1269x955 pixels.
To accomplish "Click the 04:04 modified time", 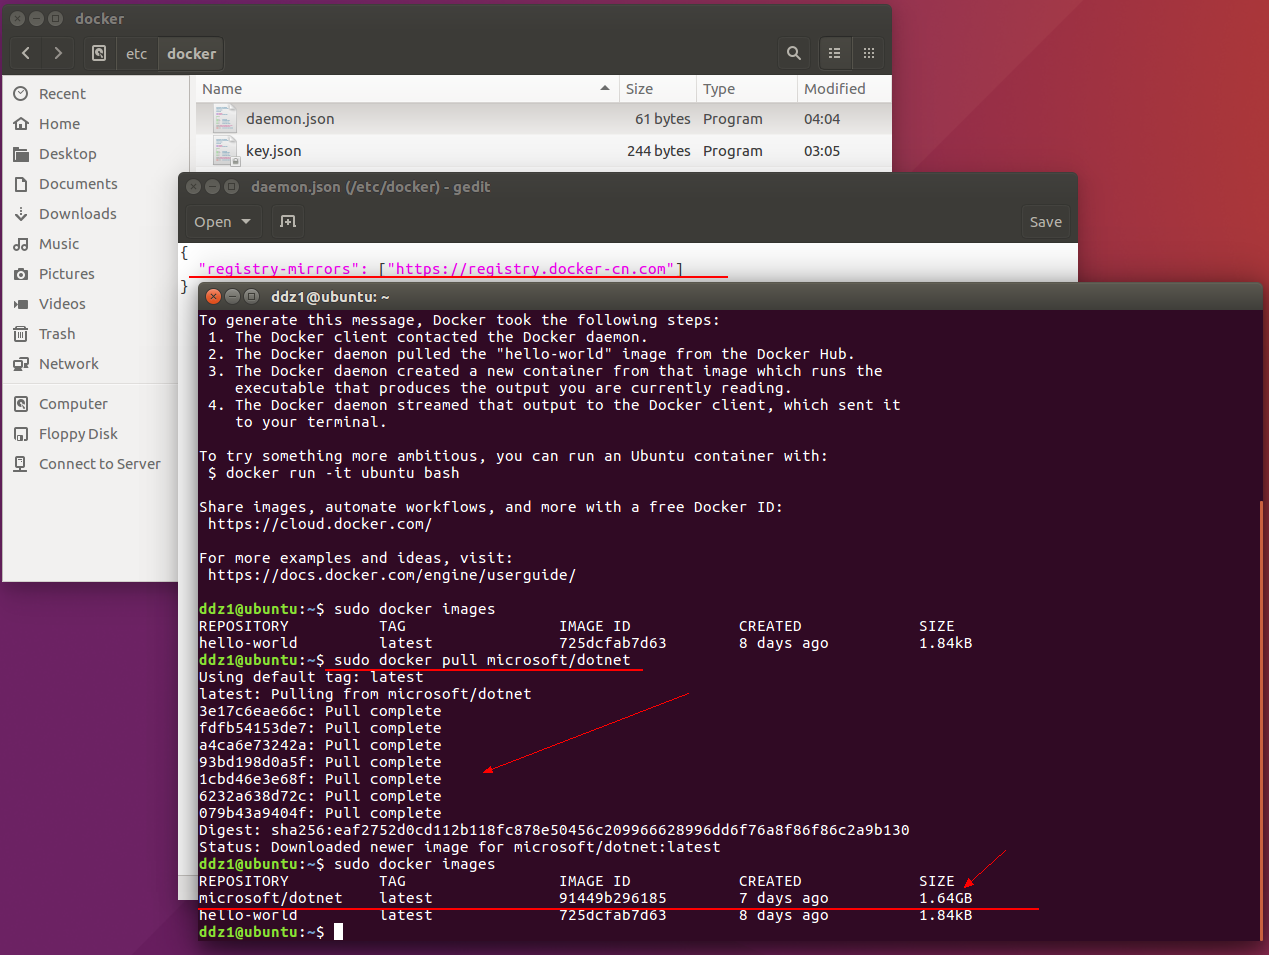I will point(822,119).
